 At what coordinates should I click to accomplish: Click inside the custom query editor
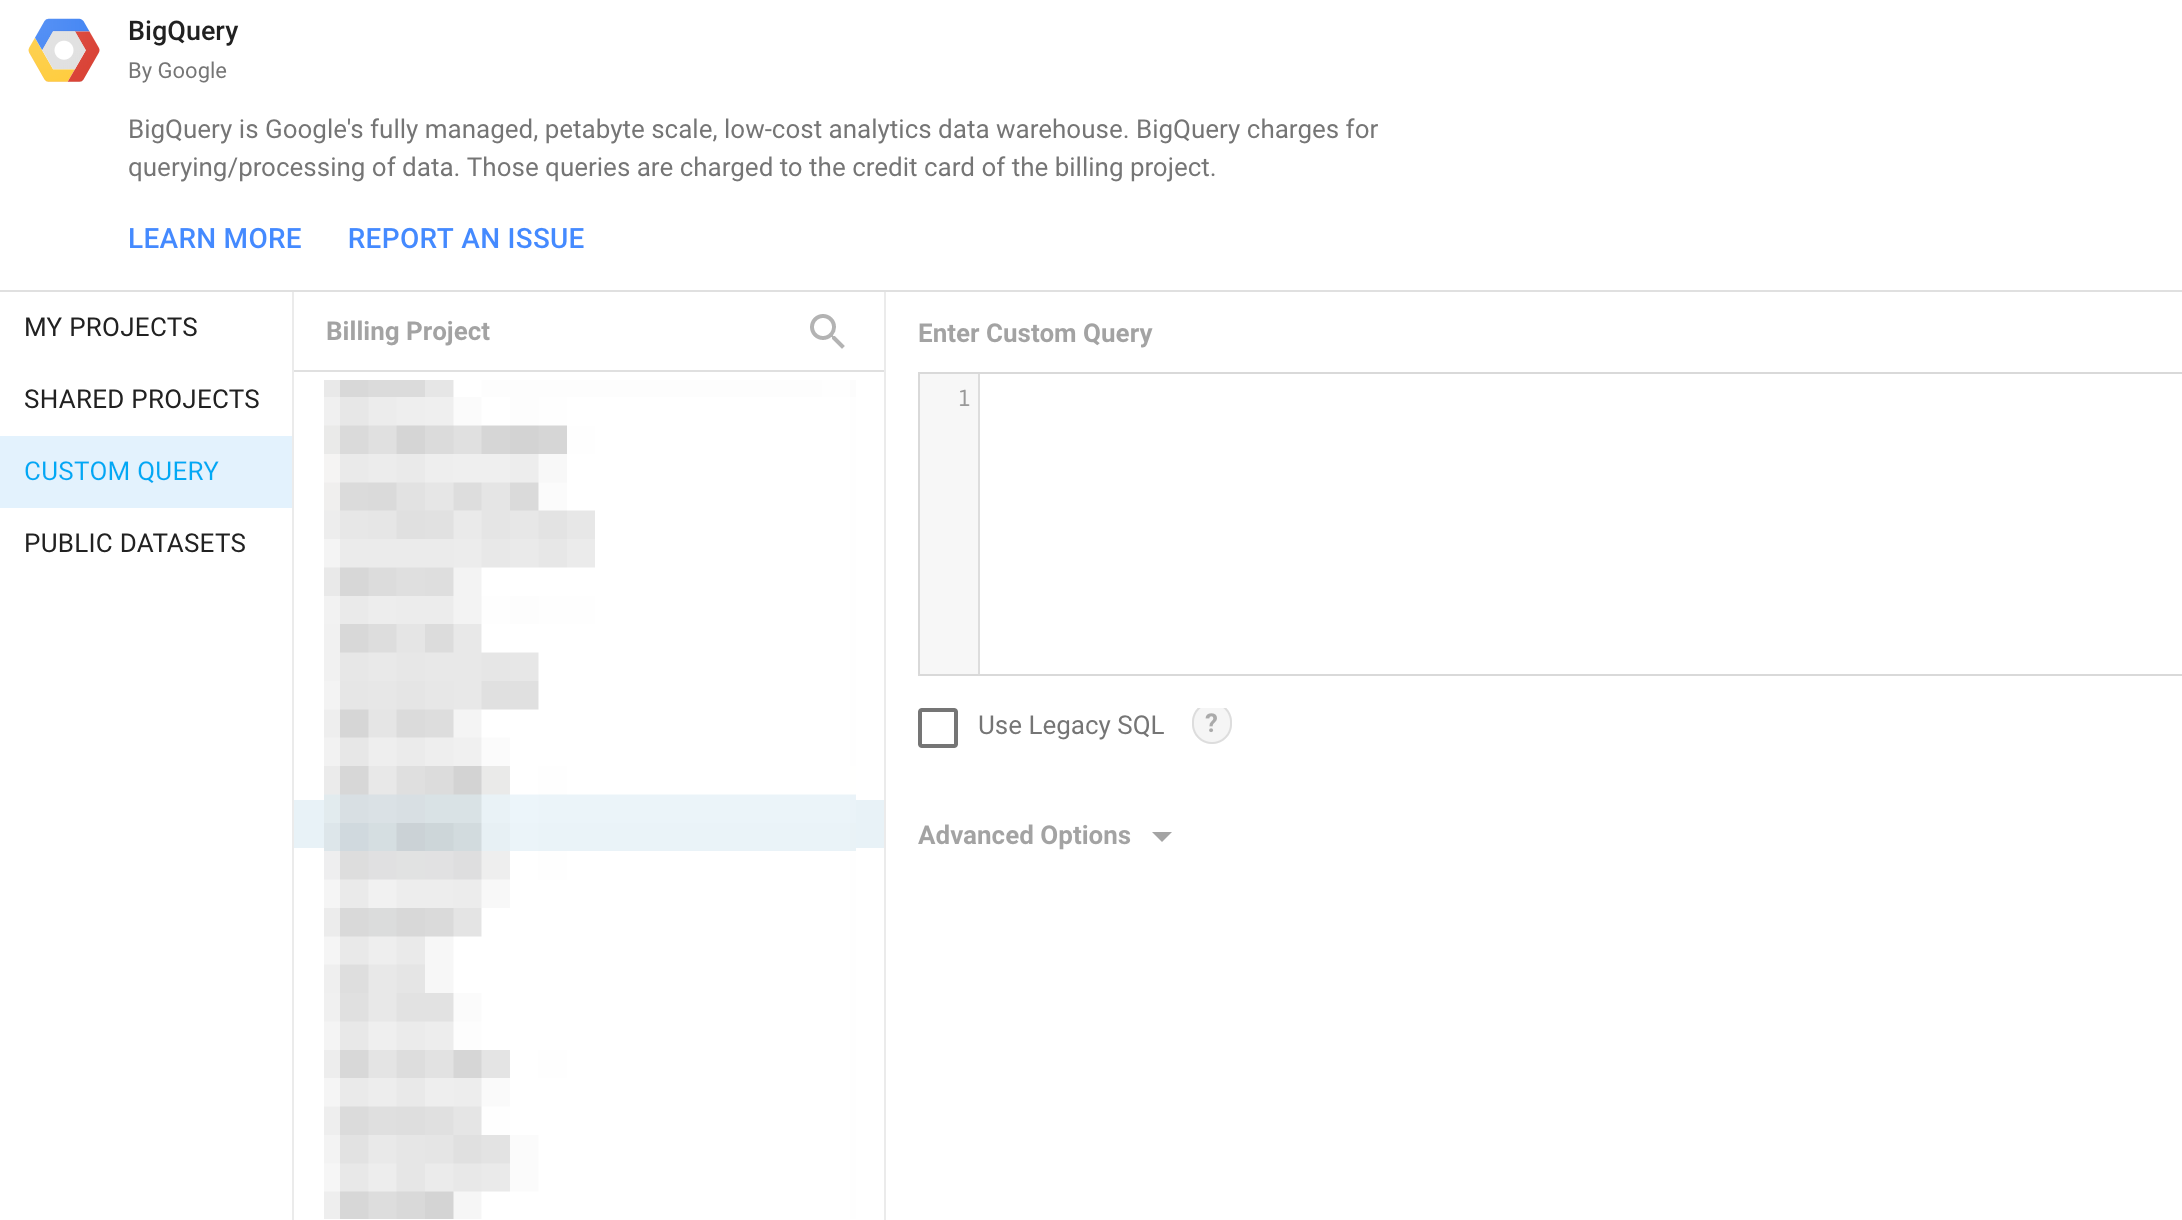tap(1580, 524)
